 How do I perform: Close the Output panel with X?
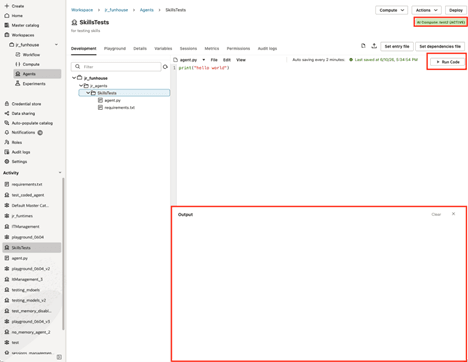click(453, 214)
